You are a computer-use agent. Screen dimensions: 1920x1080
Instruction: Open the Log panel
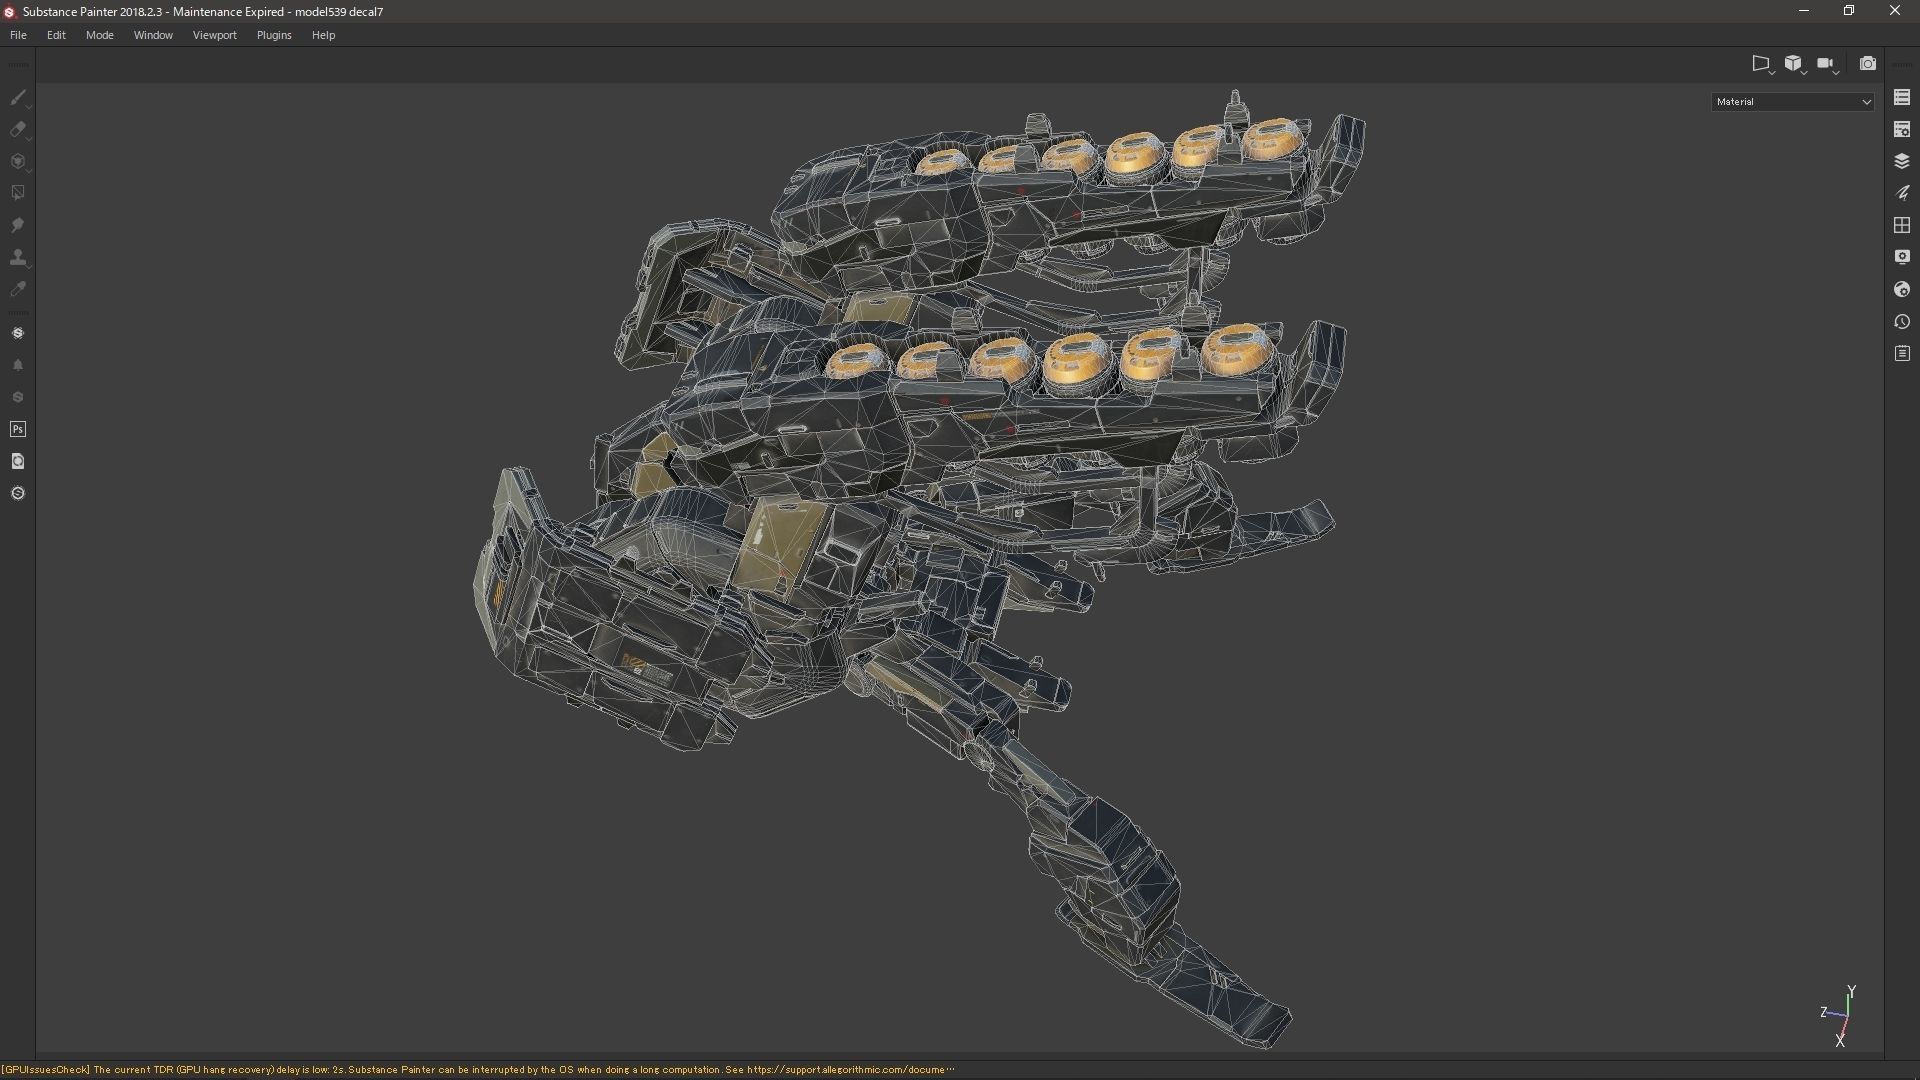point(1902,354)
